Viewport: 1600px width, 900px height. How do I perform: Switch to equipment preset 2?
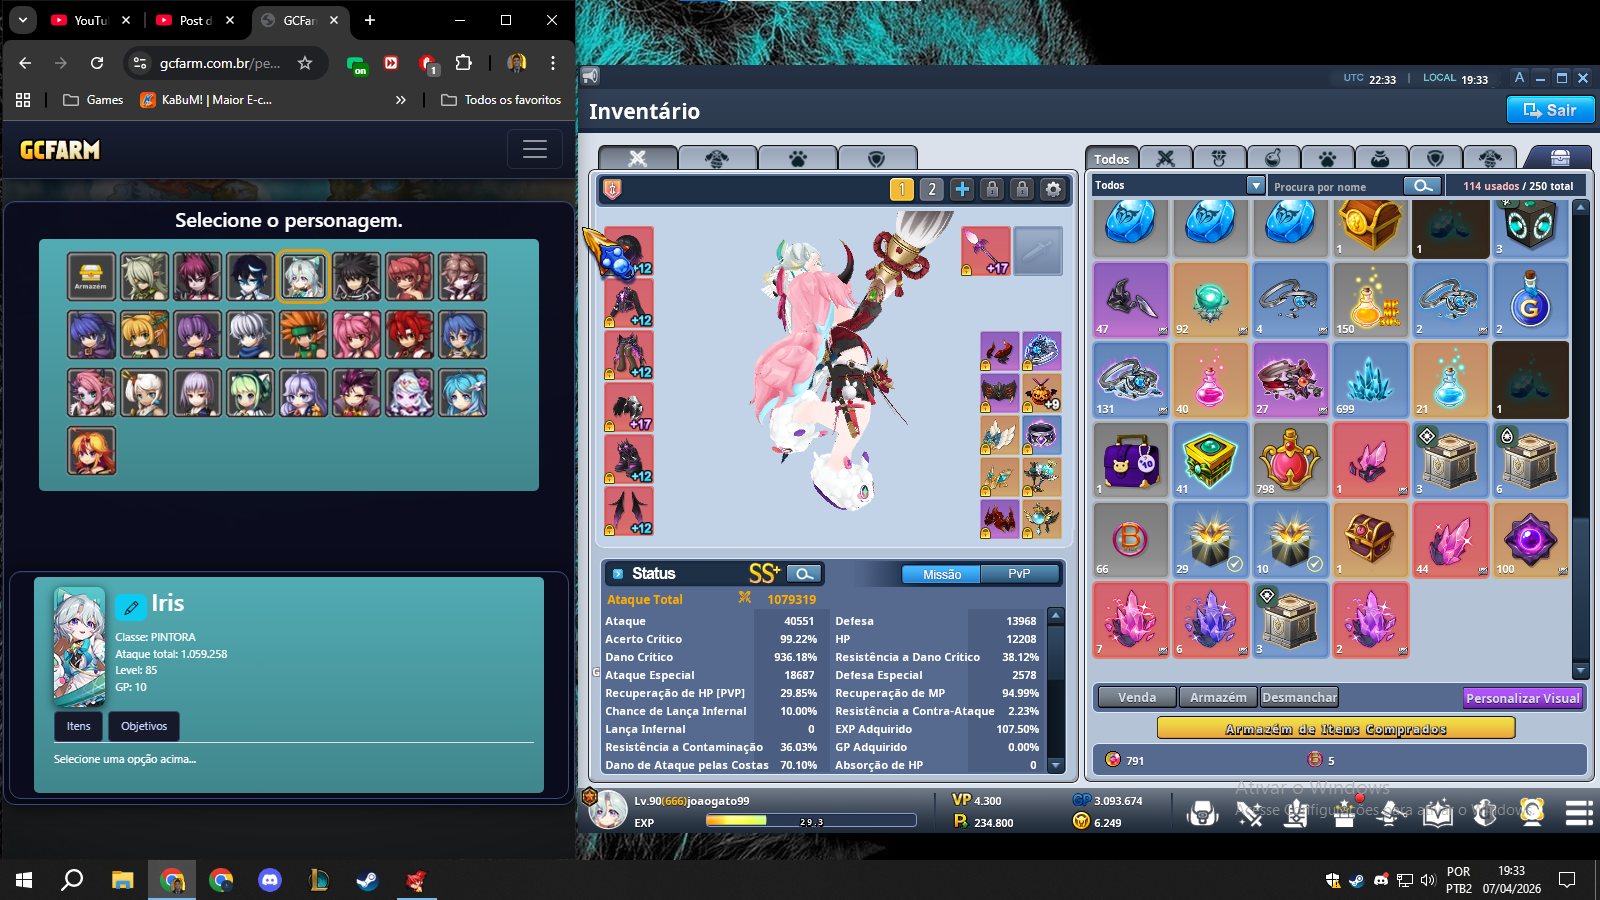pos(932,189)
